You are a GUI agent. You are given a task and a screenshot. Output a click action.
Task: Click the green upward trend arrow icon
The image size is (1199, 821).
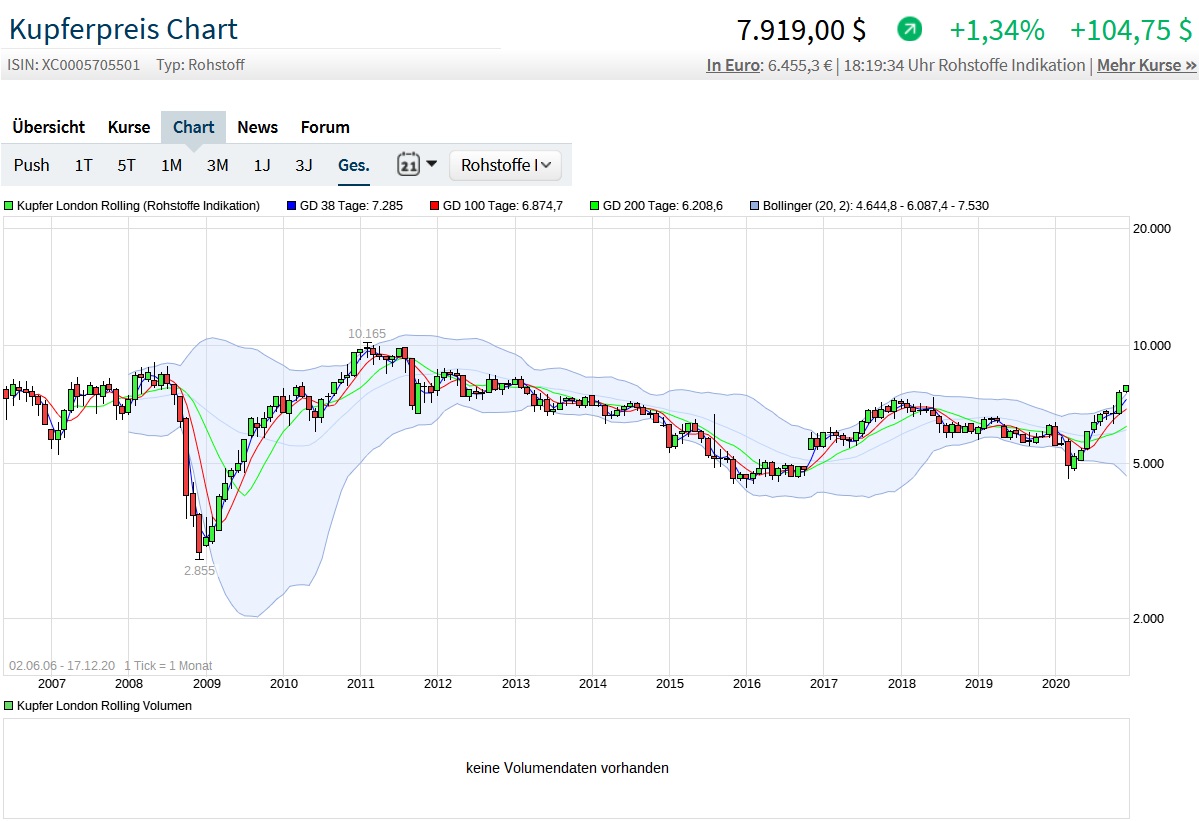pyautogui.click(x=909, y=30)
